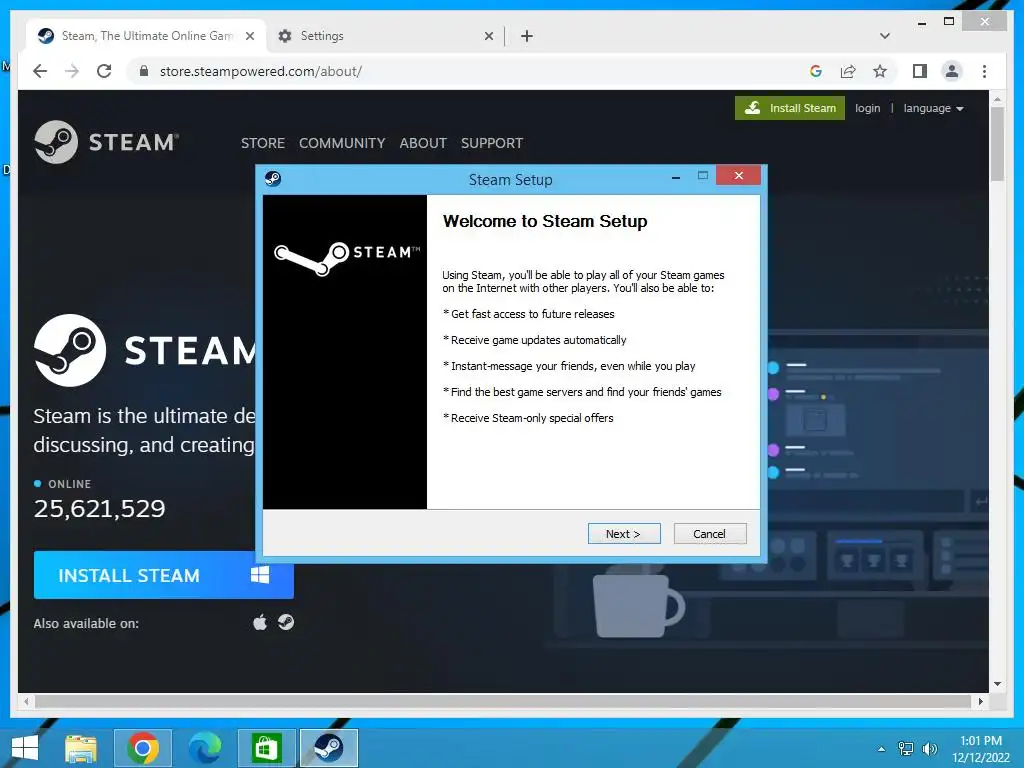Viewport: 1024px width, 768px height.
Task: Close the Steam Setup dialog
Action: 739,175
